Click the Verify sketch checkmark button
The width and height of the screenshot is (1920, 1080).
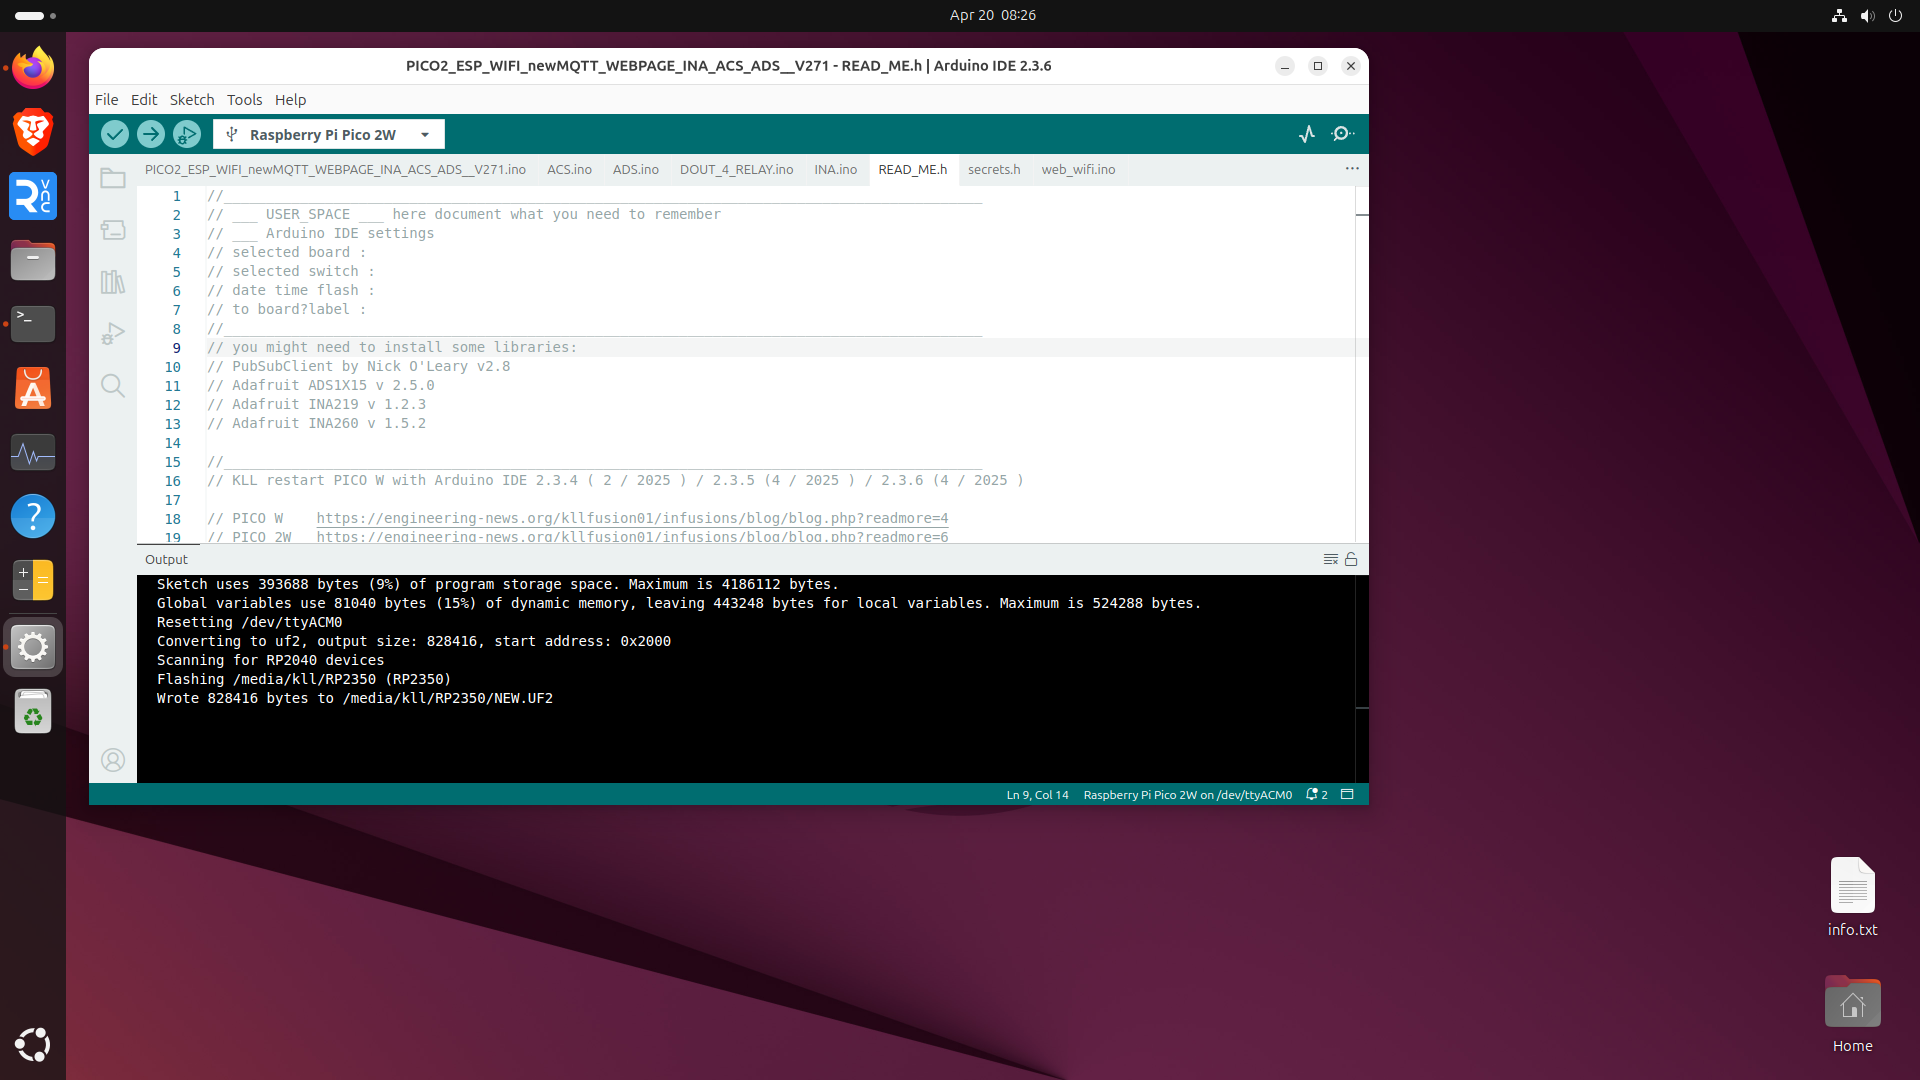[115, 134]
